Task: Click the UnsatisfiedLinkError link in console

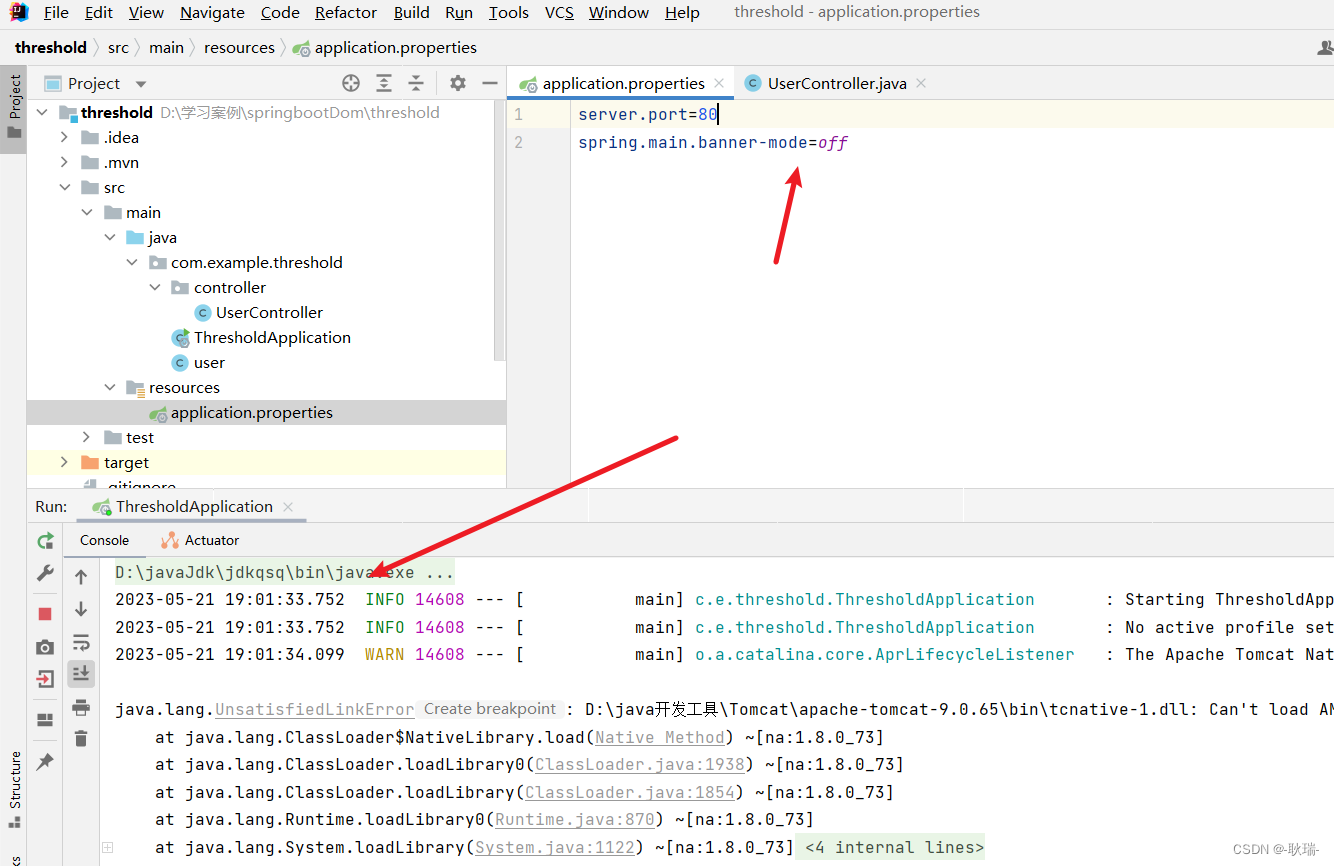Action: click(x=314, y=709)
